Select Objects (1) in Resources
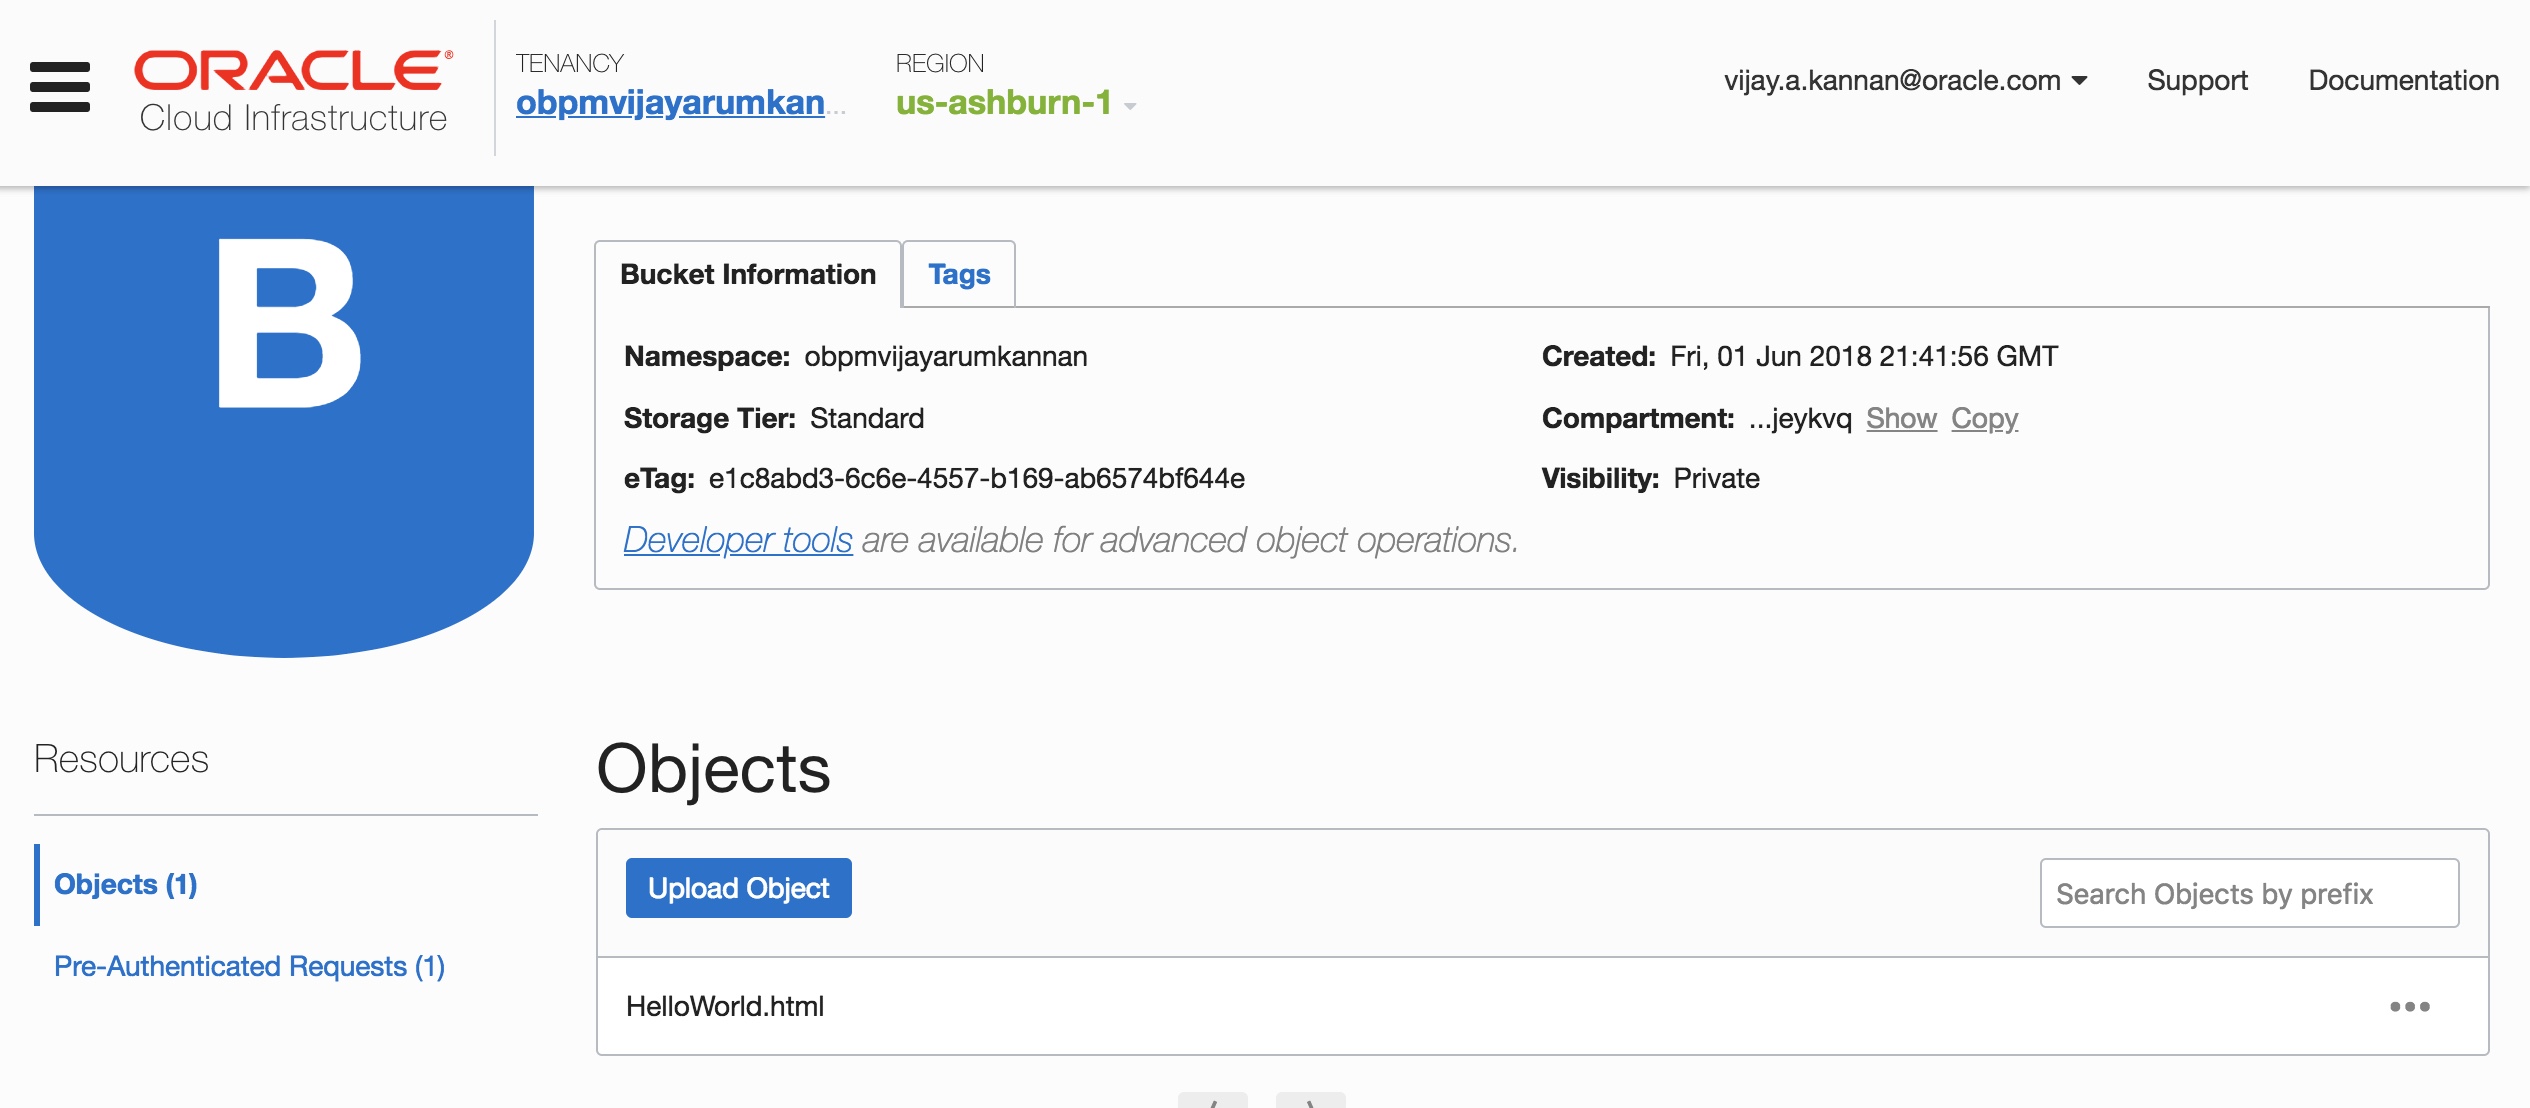Viewport: 2530px width, 1108px height. [125, 884]
